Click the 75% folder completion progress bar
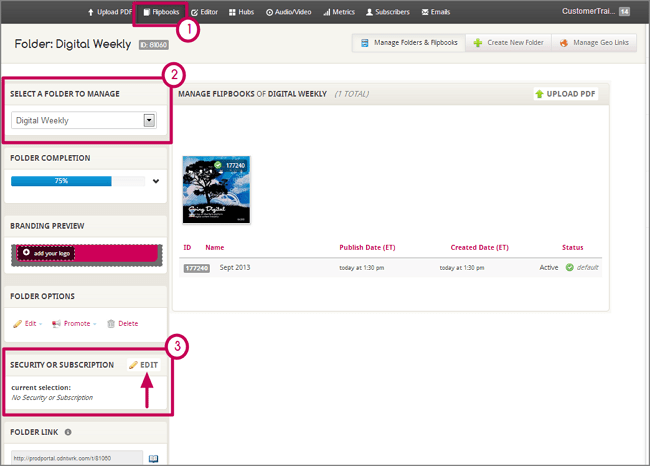The width and height of the screenshot is (650, 466). 78,181
